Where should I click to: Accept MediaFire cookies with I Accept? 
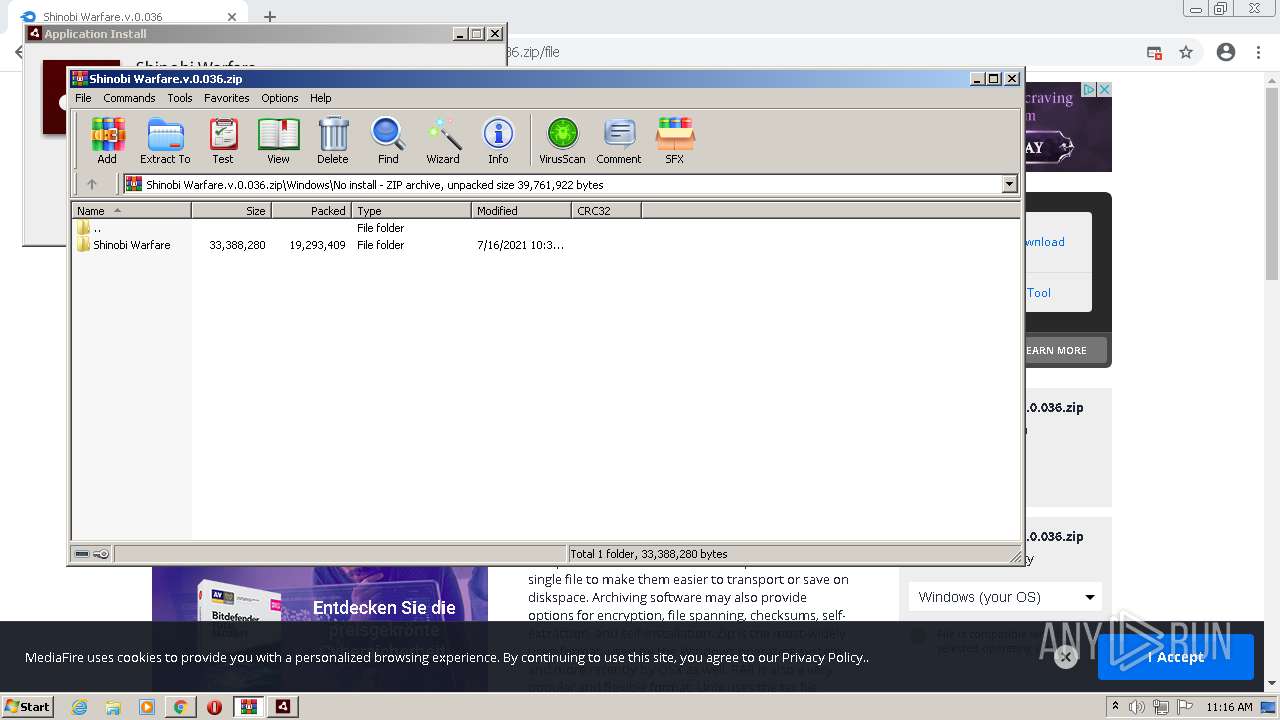(1176, 657)
